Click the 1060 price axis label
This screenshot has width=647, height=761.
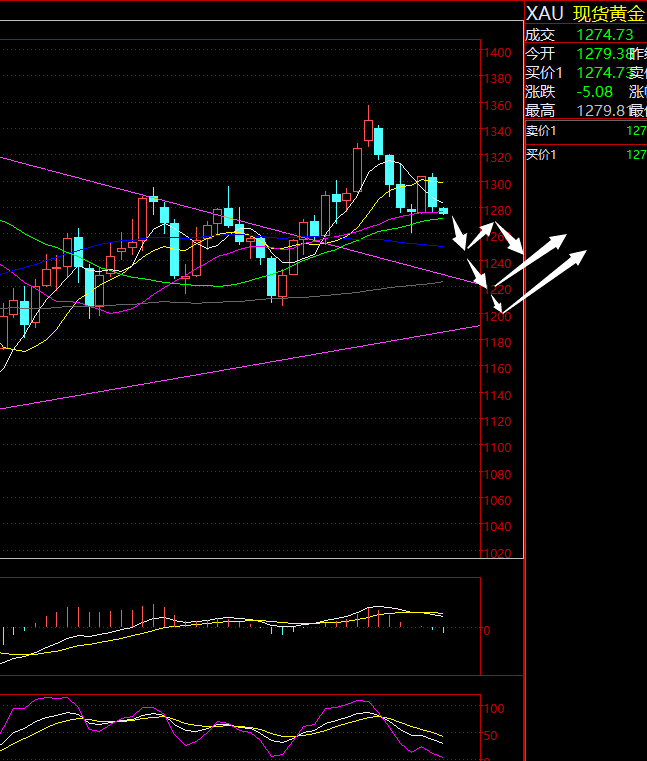coord(498,500)
